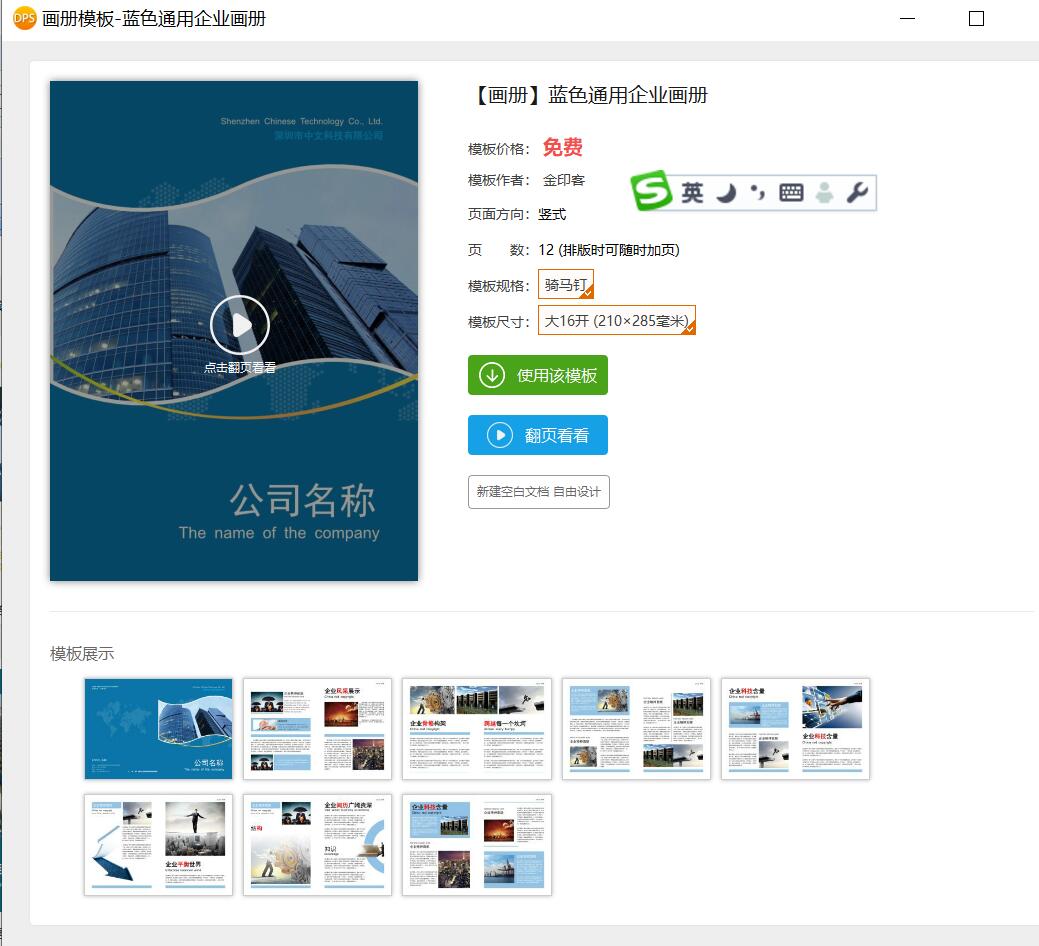Open the Sogou soft keyboard icon
This screenshot has width=1039, height=946.
791,193
